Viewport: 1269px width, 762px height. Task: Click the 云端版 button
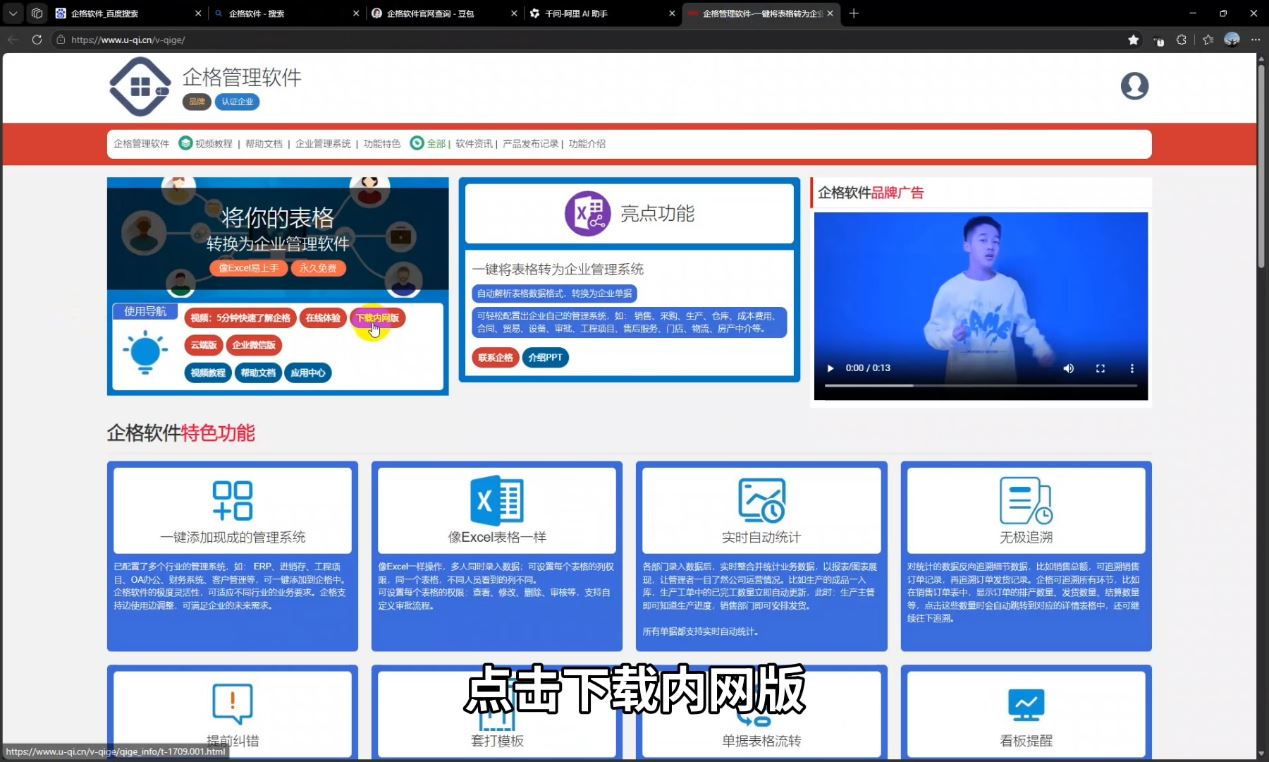(203, 345)
